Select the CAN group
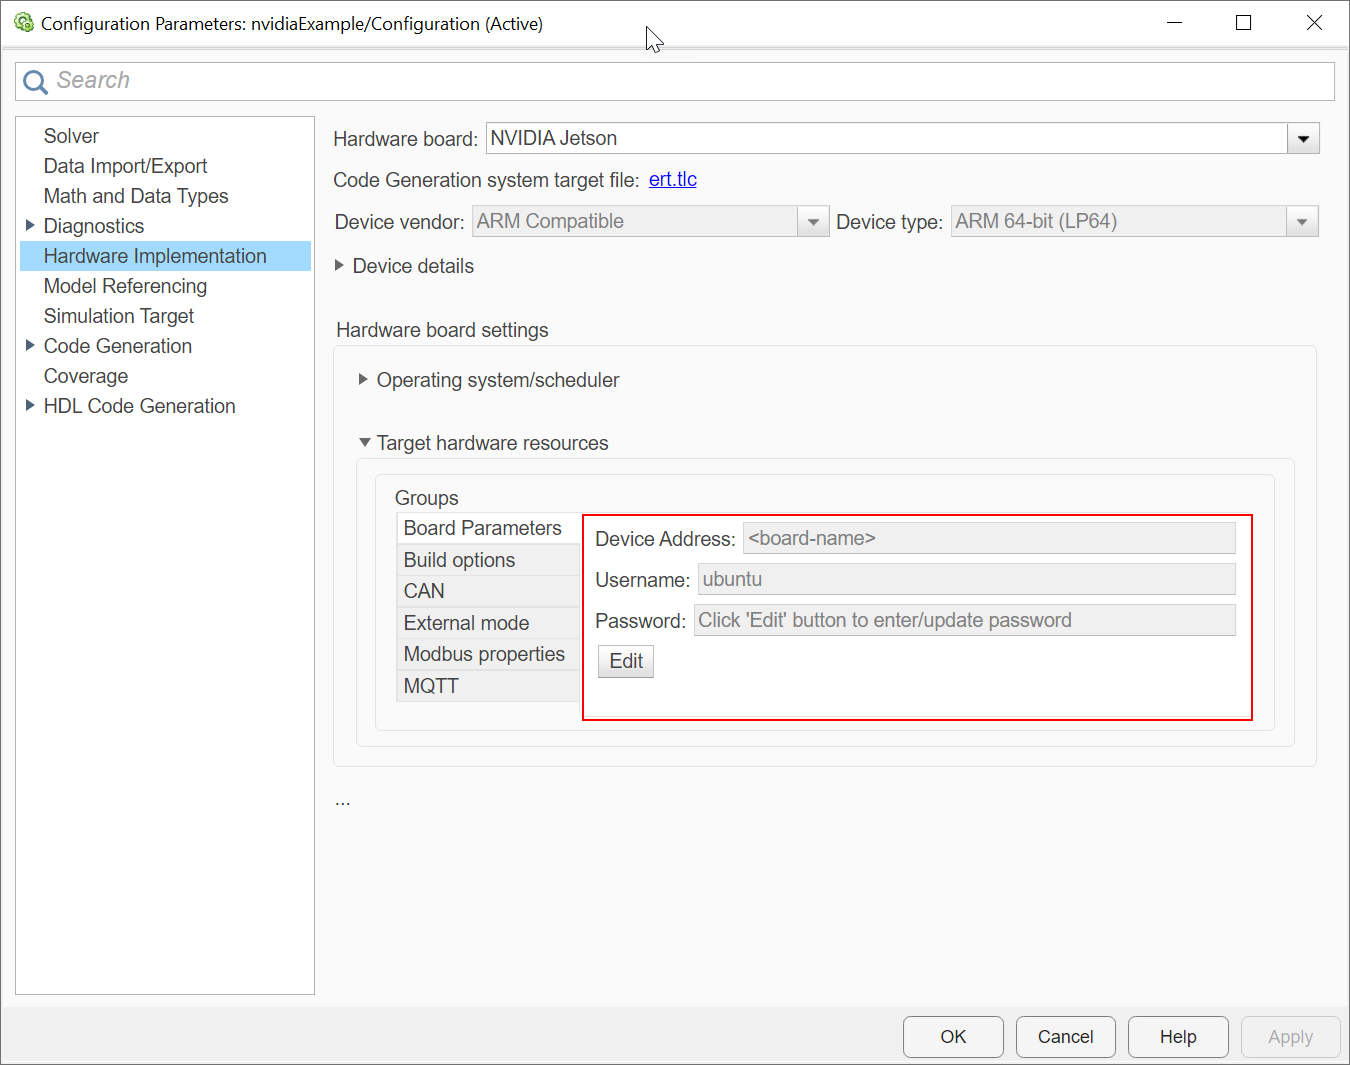Viewport: 1350px width, 1065px height. [x=423, y=591]
